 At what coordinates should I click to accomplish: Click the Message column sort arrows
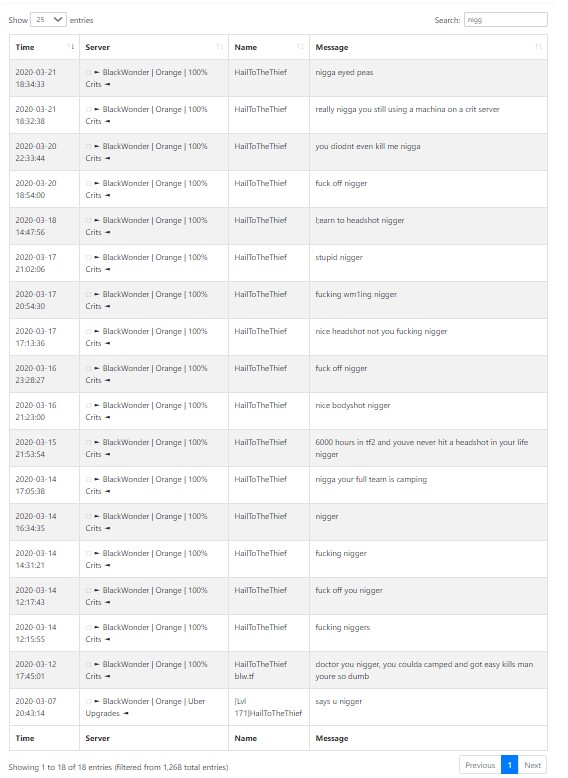click(538, 47)
